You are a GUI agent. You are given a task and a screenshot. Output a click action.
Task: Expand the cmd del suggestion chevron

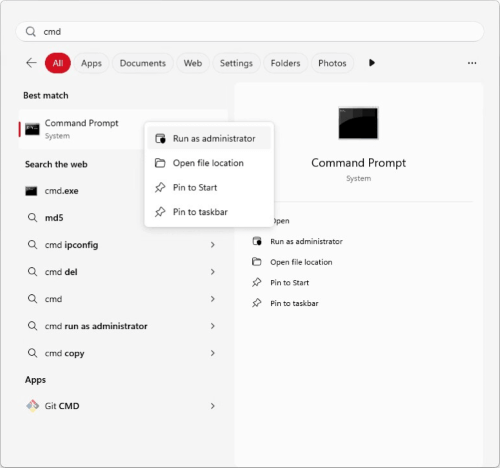coord(213,272)
